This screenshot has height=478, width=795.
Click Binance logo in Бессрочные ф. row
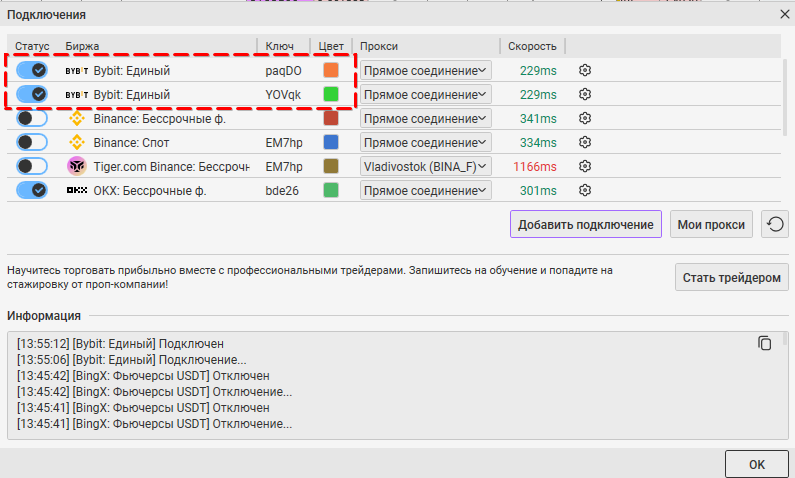(x=77, y=118)
